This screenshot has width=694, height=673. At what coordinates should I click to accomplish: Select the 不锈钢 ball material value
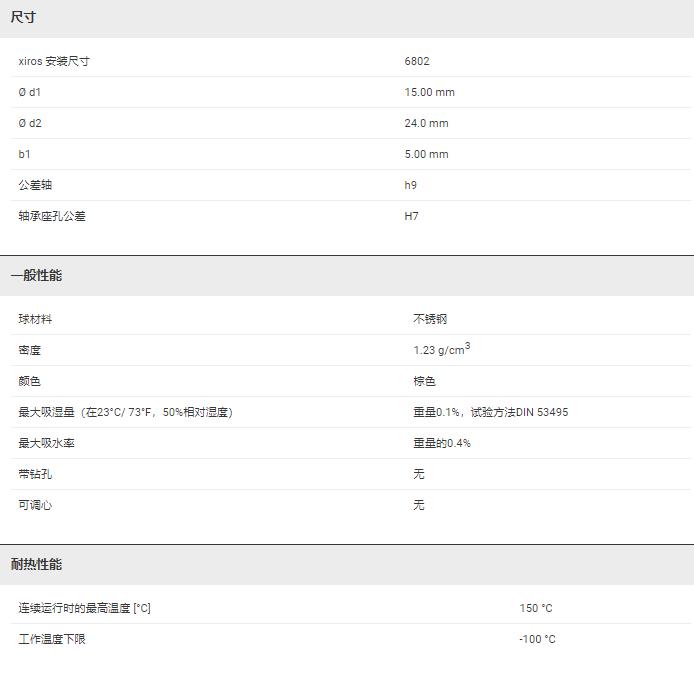click(x=430, y=319)
